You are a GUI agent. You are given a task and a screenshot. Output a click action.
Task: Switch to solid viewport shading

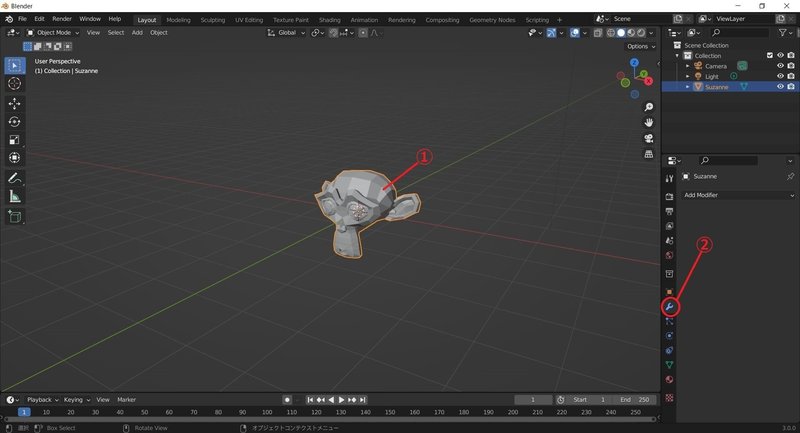(621, 33)
